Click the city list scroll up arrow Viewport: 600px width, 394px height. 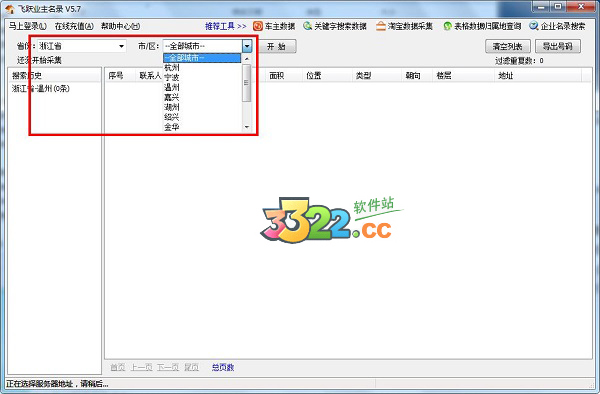point(247,59)
